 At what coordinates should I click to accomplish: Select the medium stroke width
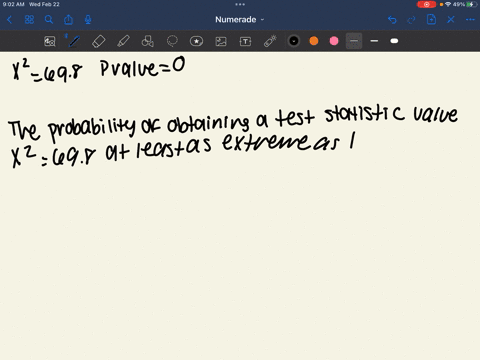[x=374, y=41]
